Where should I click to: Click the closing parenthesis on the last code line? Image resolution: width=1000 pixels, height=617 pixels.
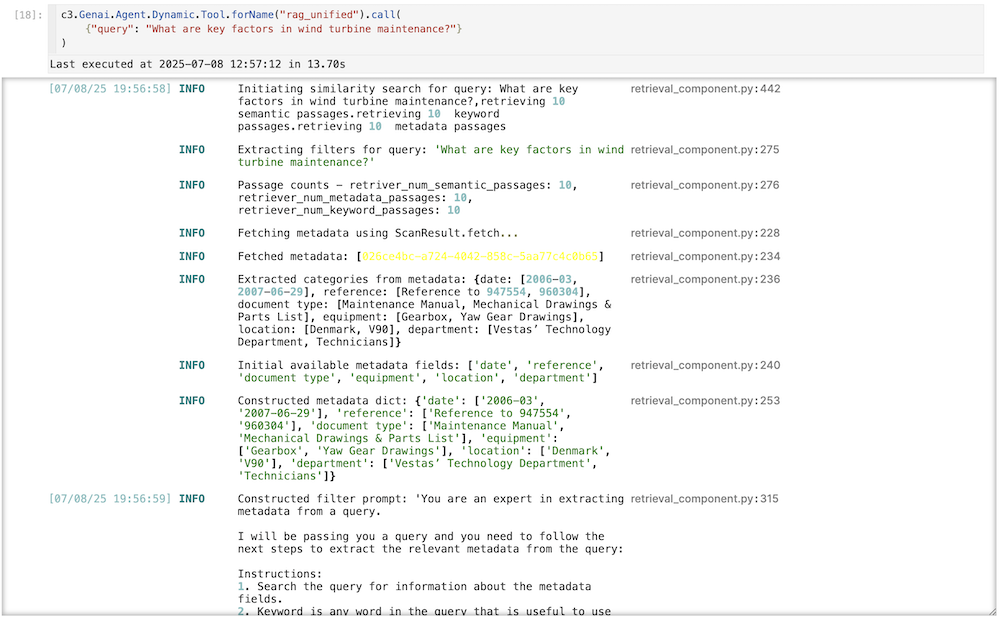[64, 43]
